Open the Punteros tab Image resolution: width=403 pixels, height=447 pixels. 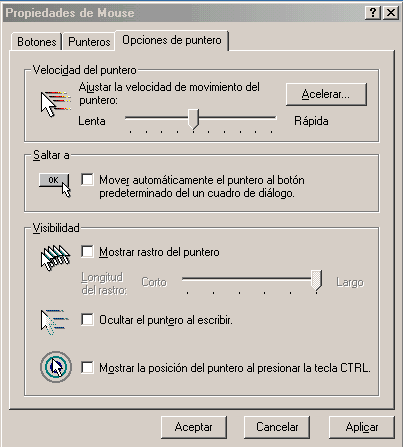click(x=89, y=42)
